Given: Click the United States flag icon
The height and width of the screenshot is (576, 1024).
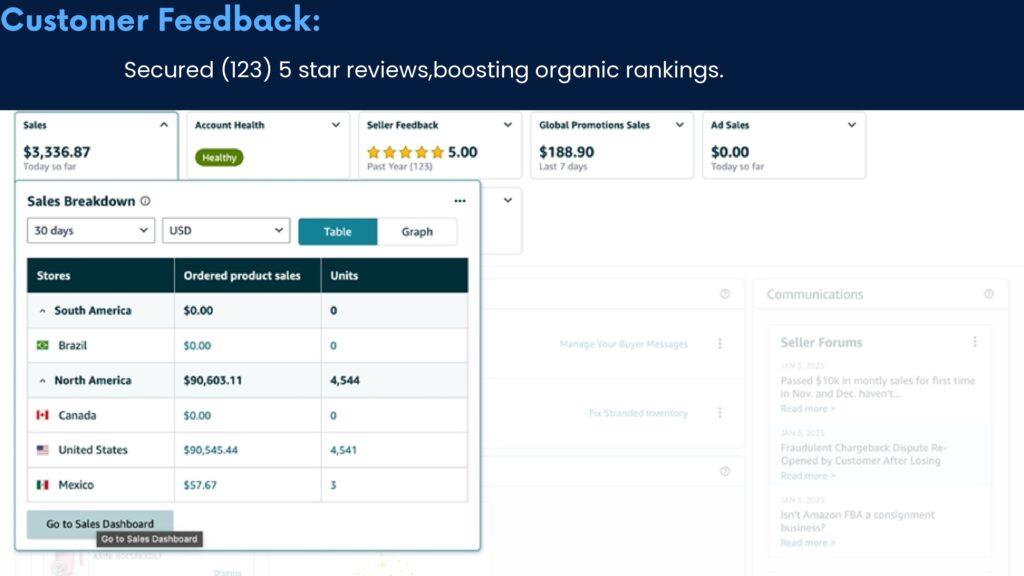Looking at the screenshot, I should 42,449.
